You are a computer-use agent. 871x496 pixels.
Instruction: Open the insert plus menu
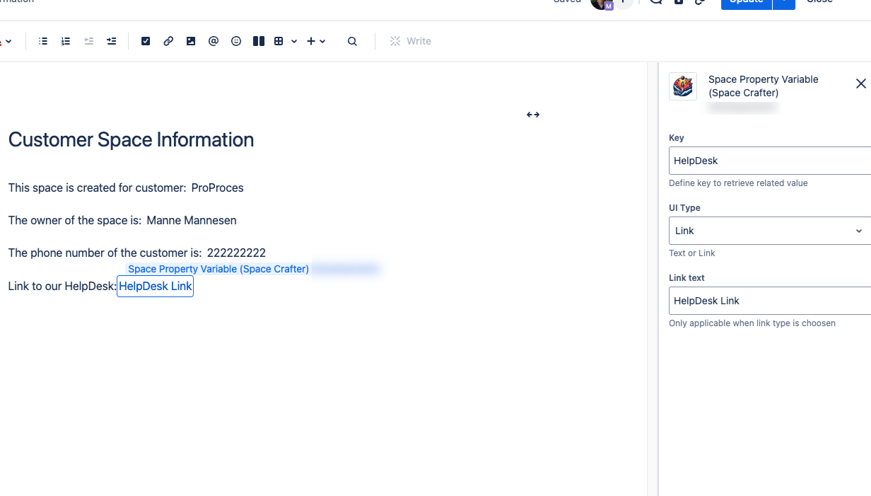click(x=316, y=41)
